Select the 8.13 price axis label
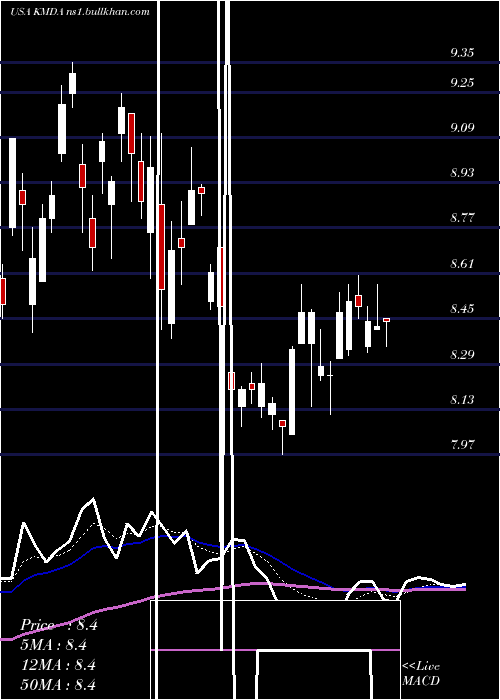 click(462, 400)
